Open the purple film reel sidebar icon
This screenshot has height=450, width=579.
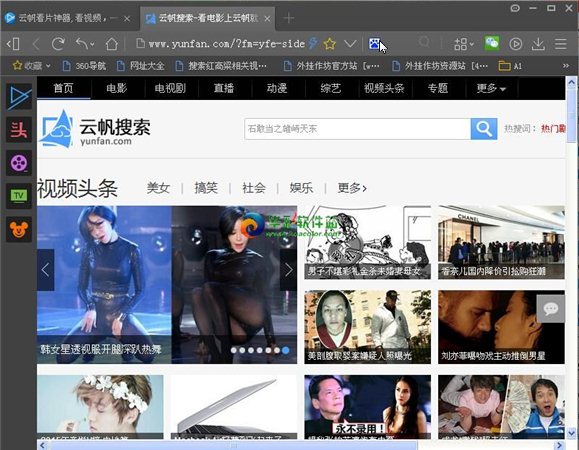click(19, 163)
